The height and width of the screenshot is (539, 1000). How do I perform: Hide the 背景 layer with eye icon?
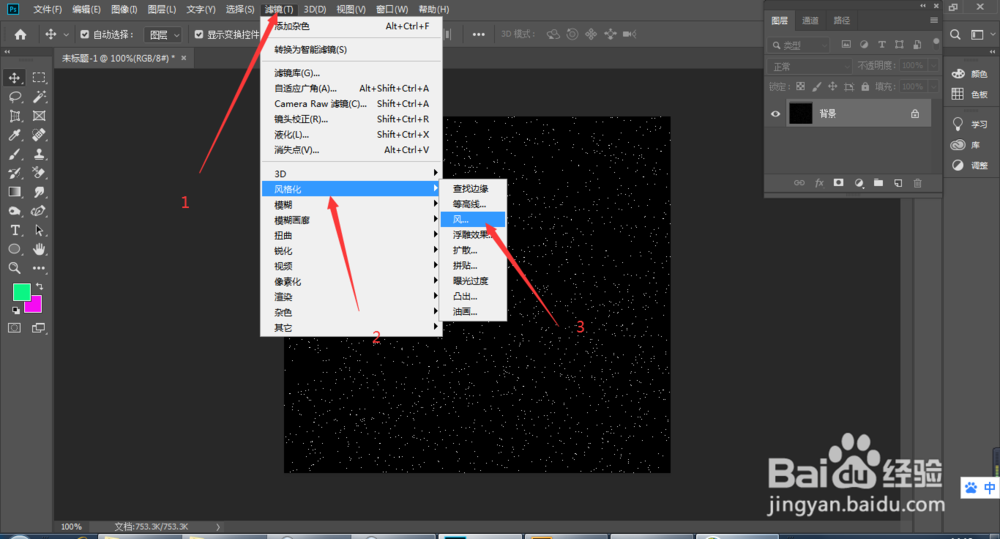click(x=776, y=114)
